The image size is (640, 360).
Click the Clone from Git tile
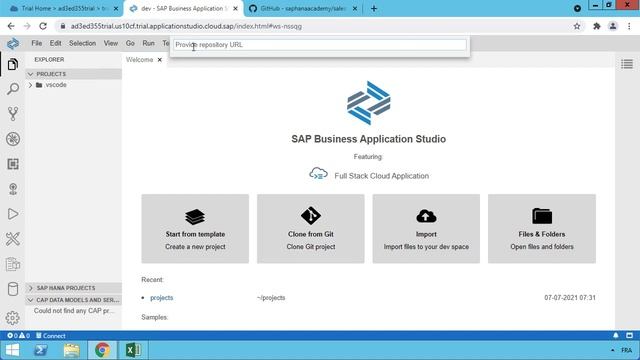click(x=311, y=229)
